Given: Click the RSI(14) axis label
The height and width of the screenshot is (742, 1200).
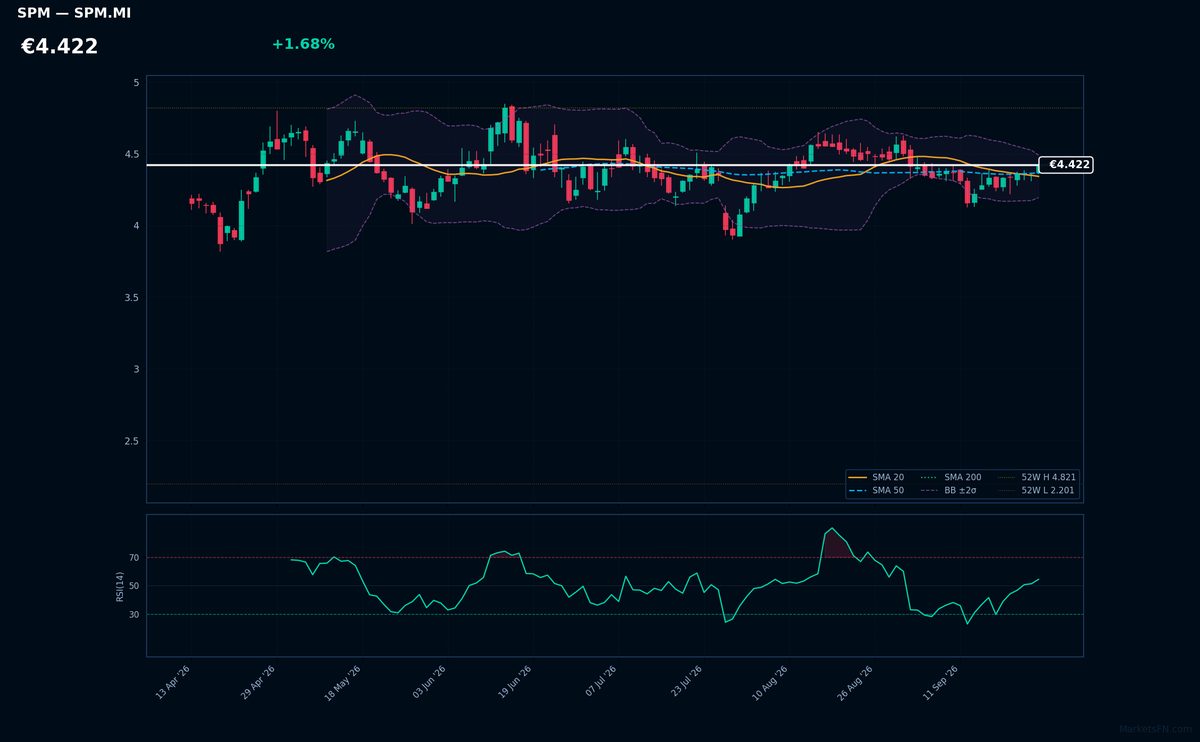Looking at the screenshot, I should click(120, 586).
